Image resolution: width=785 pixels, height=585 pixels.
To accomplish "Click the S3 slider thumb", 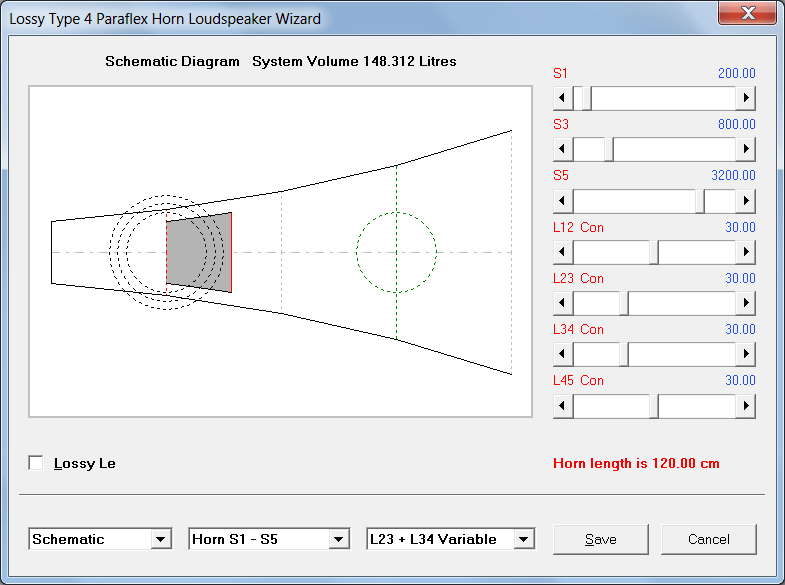I will [609, 149].
